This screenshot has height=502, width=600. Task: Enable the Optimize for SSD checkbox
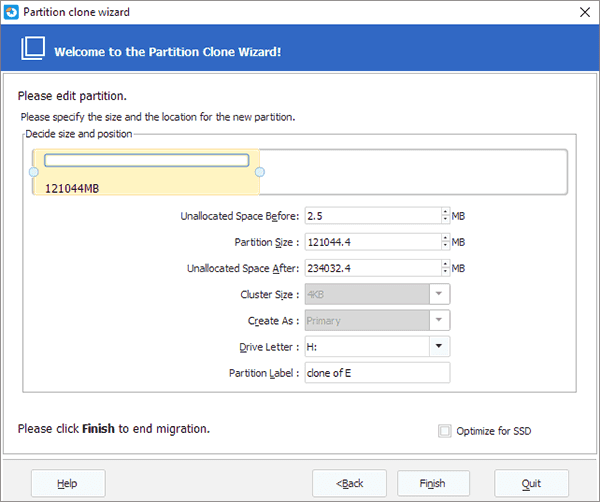[x=445, y=431]
